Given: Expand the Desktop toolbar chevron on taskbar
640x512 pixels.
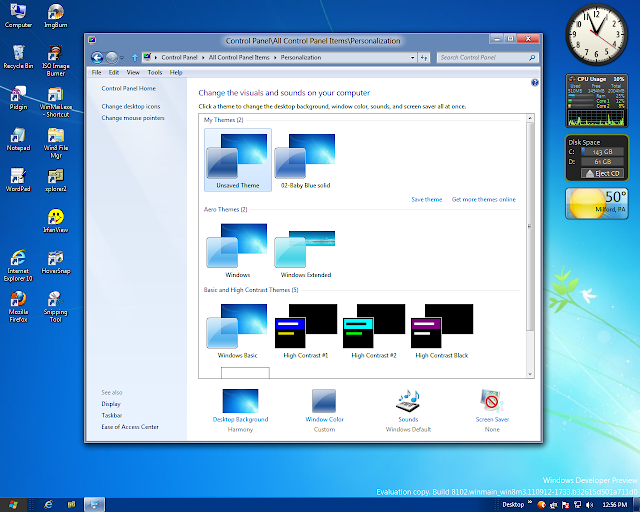Looking at the screenshot, I should point(530,502).
